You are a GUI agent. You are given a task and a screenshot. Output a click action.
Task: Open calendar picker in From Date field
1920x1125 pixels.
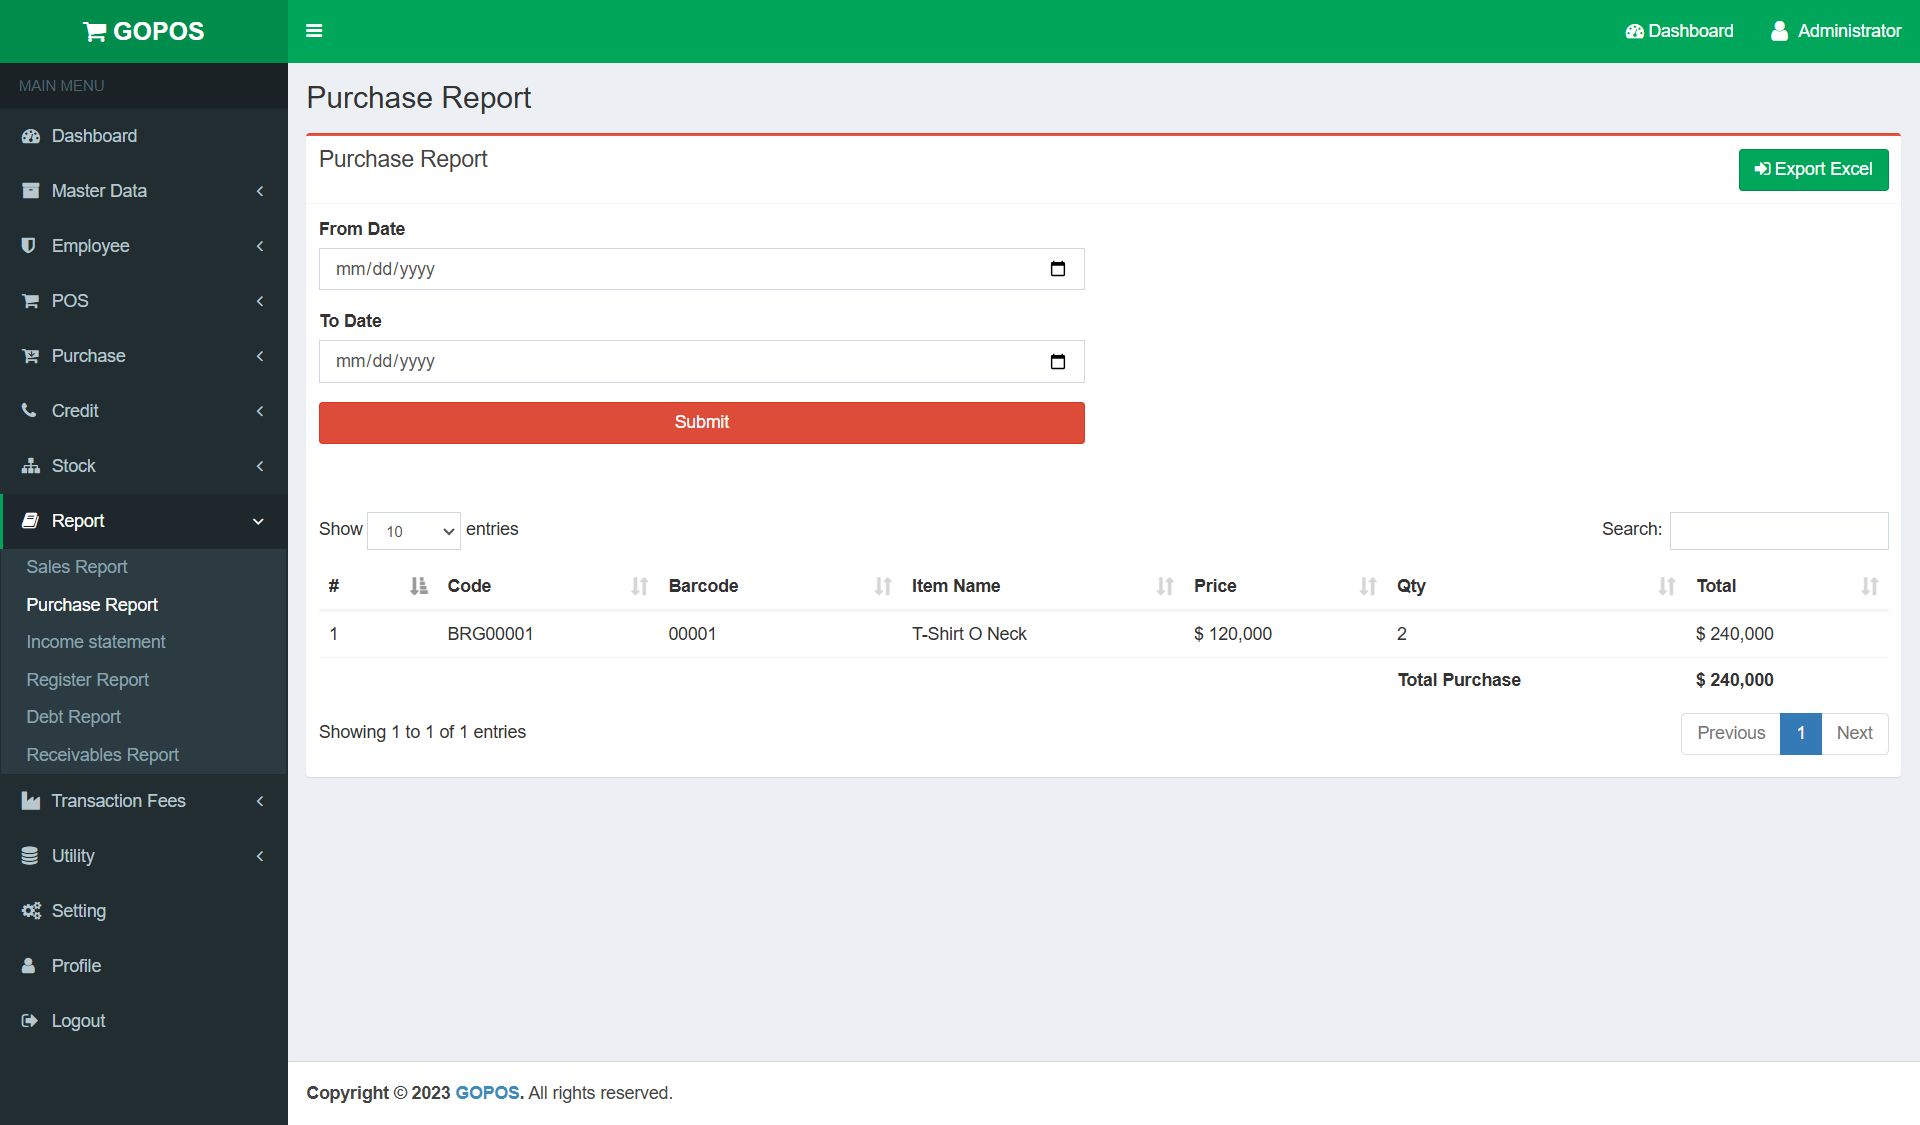tap(1057, 269)
